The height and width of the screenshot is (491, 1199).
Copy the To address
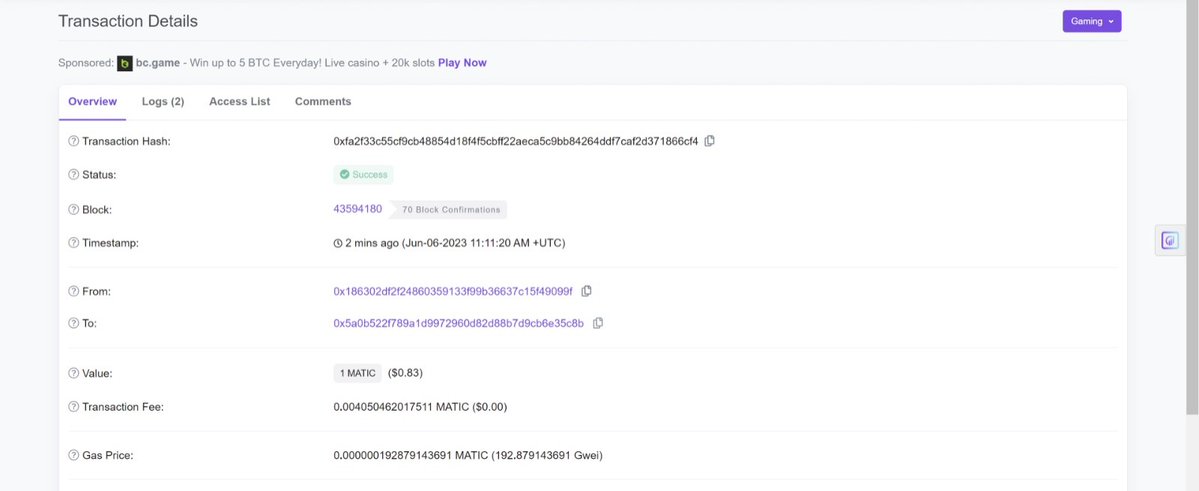coord(598,323)
